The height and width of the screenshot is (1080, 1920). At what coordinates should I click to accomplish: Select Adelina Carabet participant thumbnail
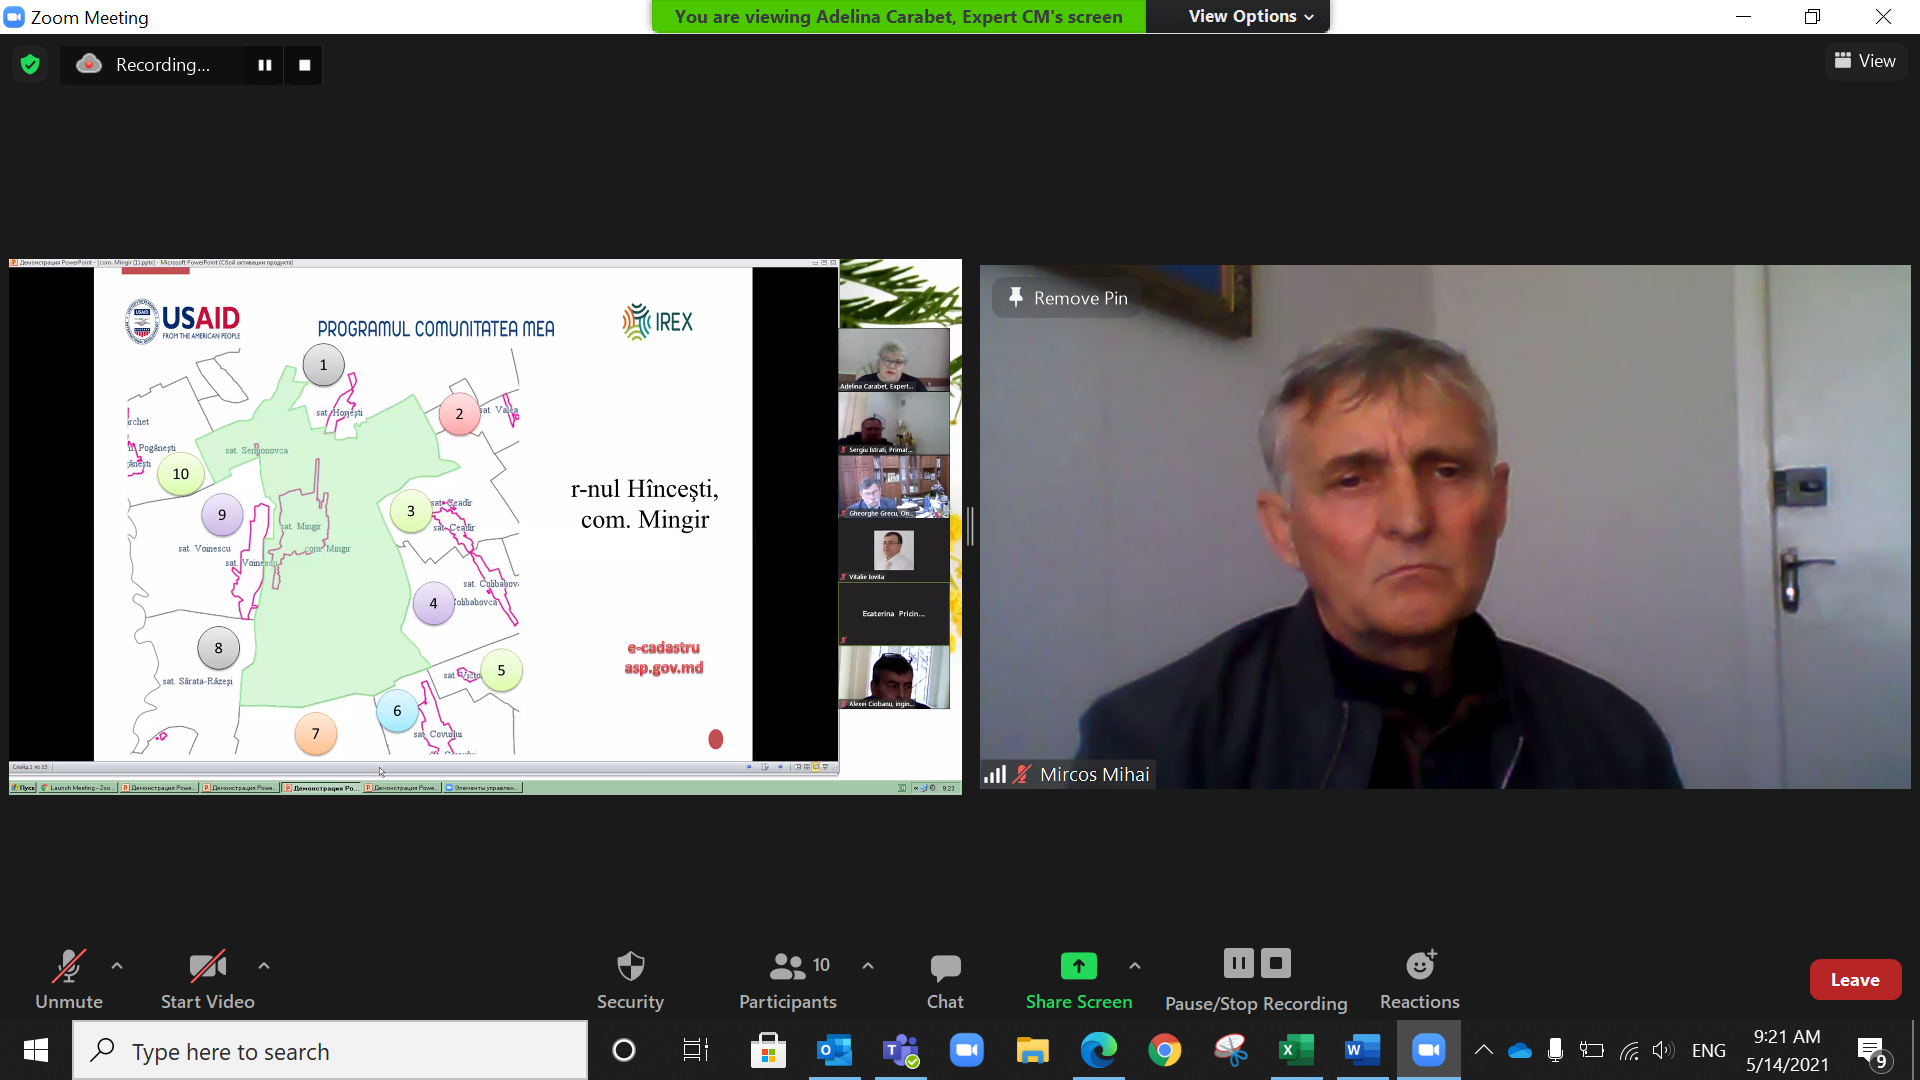coord(894,359)
